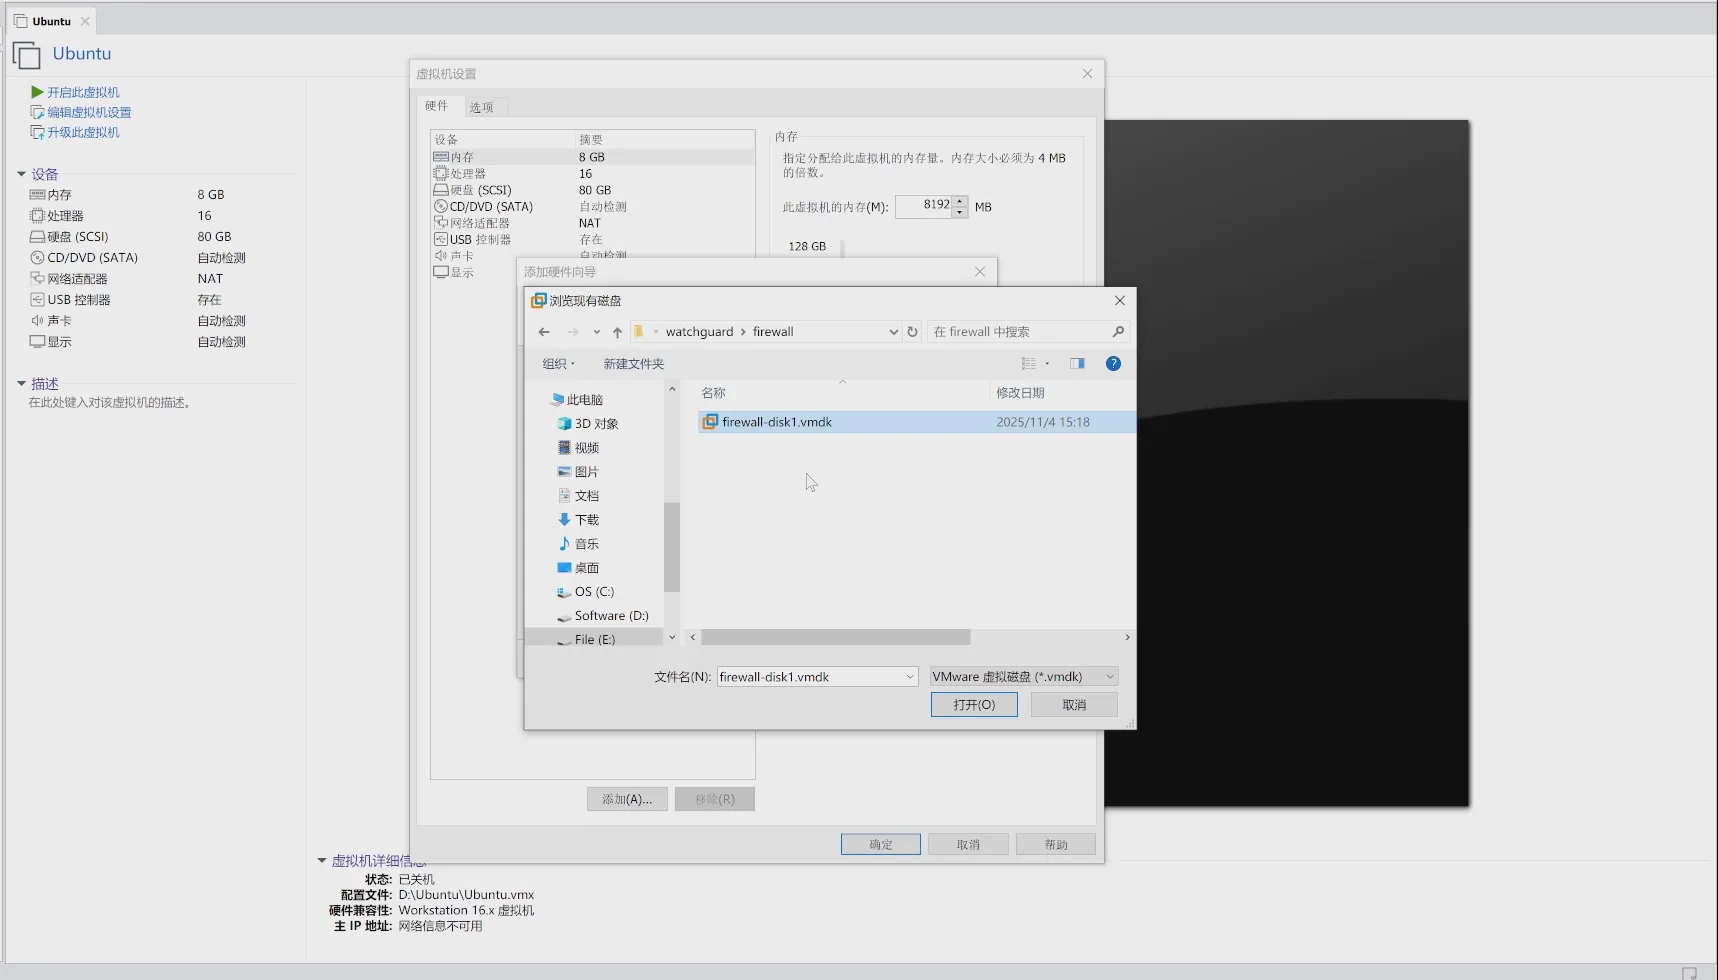Expand the file type filter dropdown
This screenshot has width=1718, height=980.
[x=1109, y=677]
